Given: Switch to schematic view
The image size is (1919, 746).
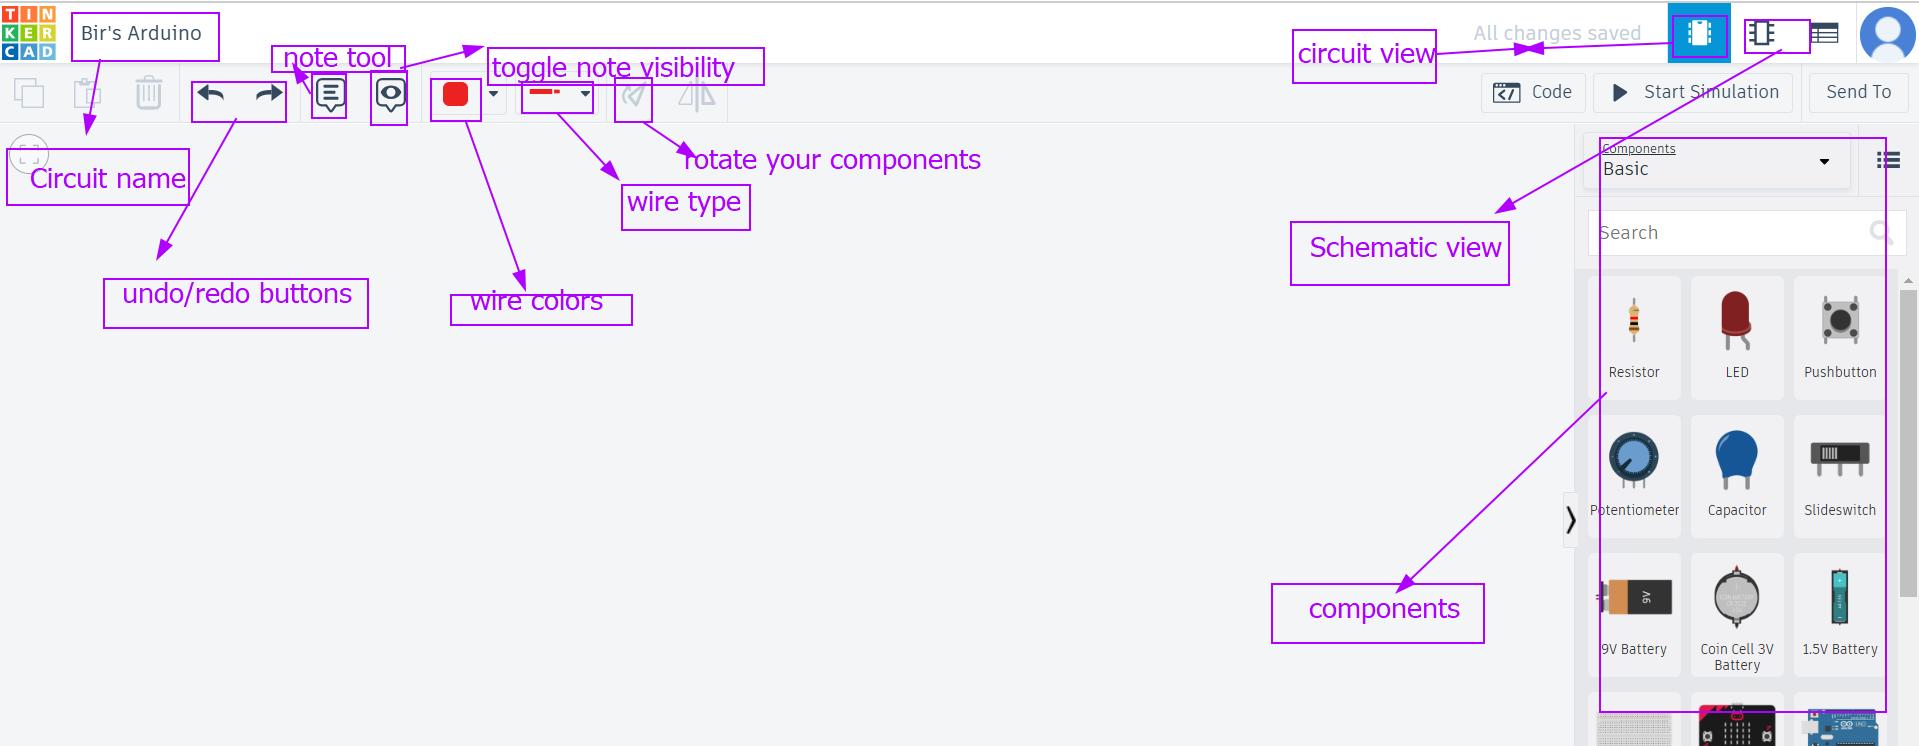Looking at the screenshot, I should [x=1761, y=33].
